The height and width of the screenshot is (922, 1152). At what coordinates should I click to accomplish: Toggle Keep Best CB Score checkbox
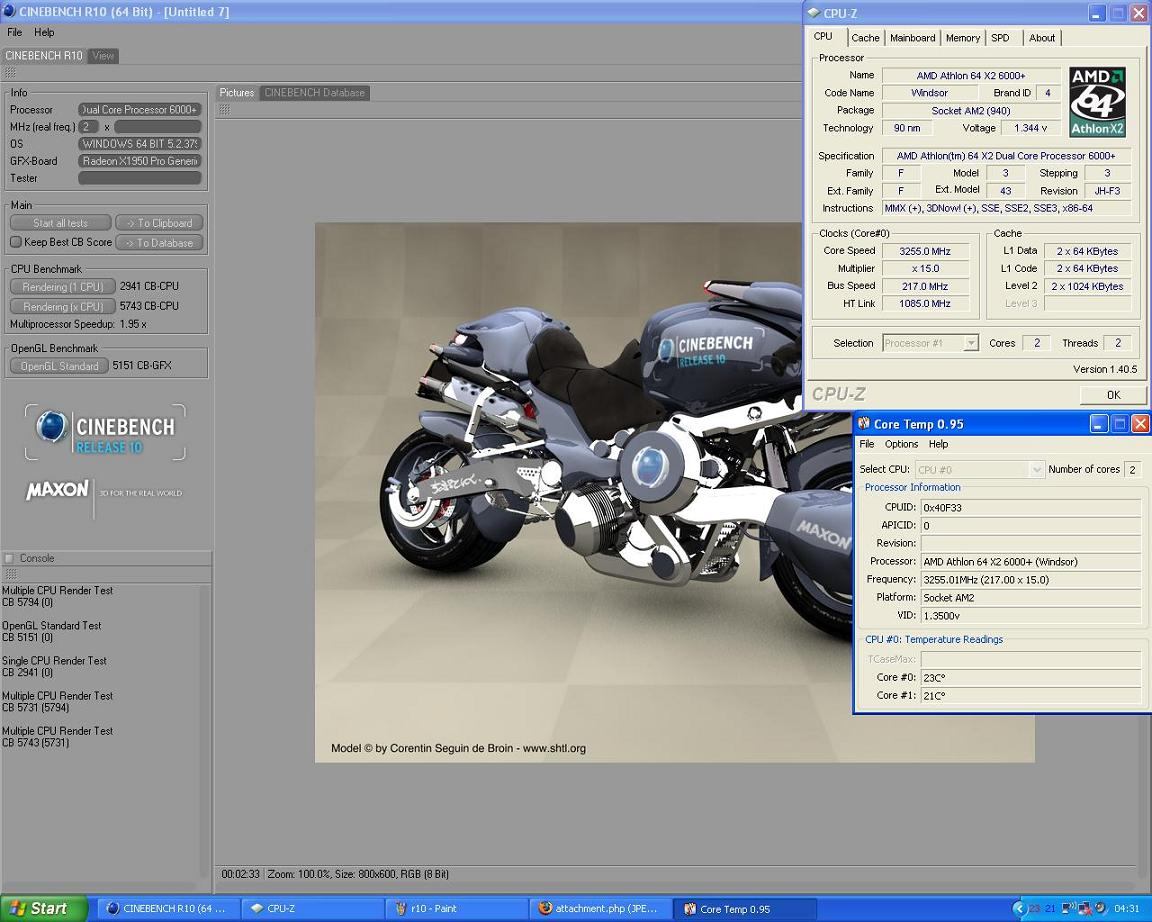[x=15, y=242]
